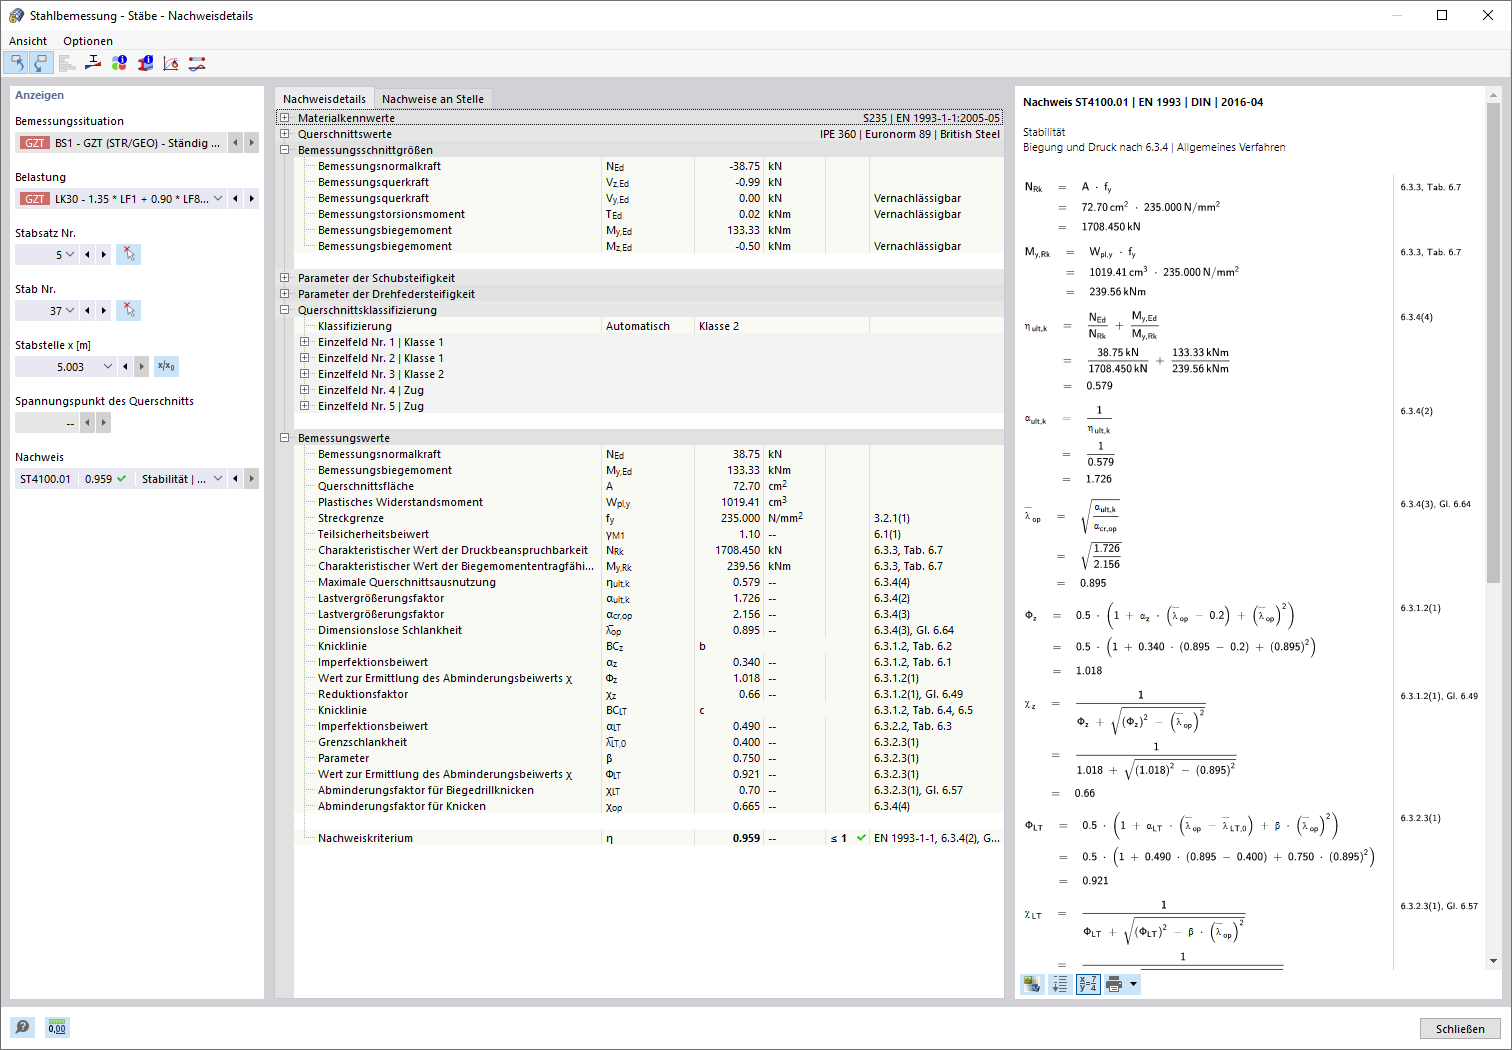
Task: Select the Dimensionslose Schlankheit row
Action: tap(649, 630)
